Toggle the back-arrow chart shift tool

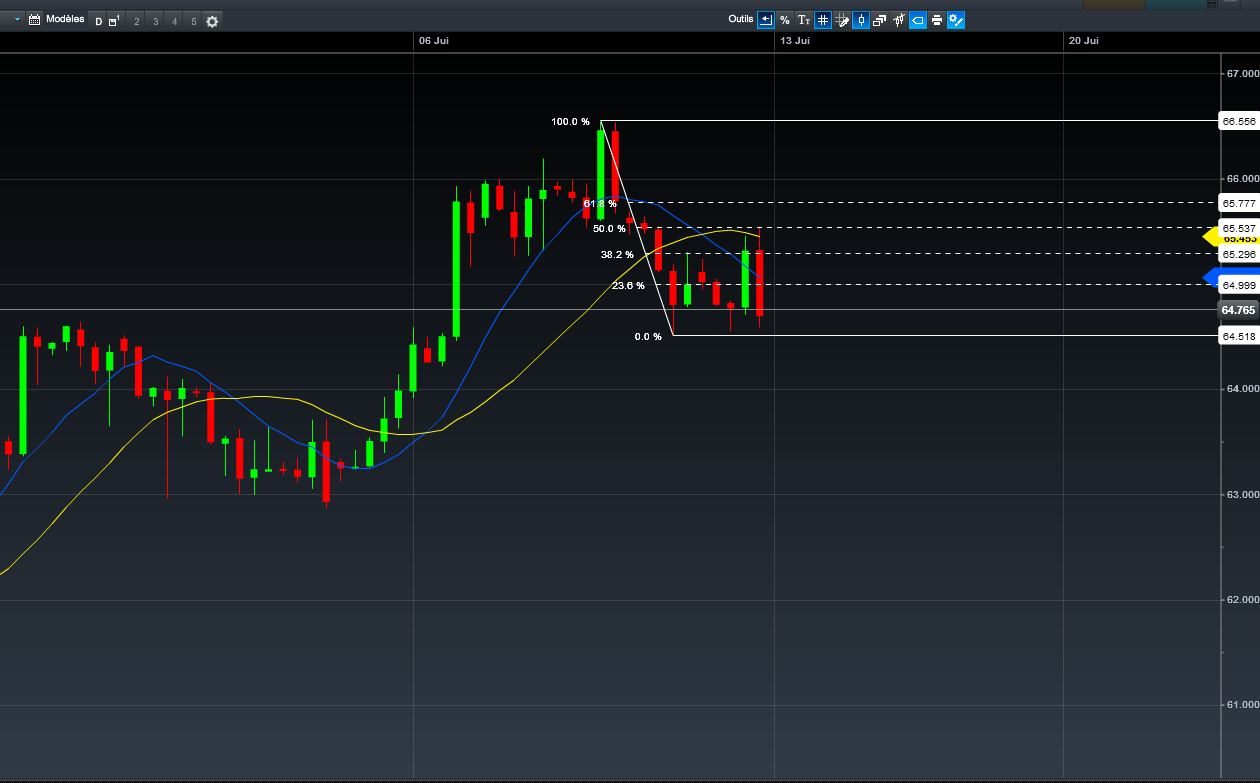(766, 20)
